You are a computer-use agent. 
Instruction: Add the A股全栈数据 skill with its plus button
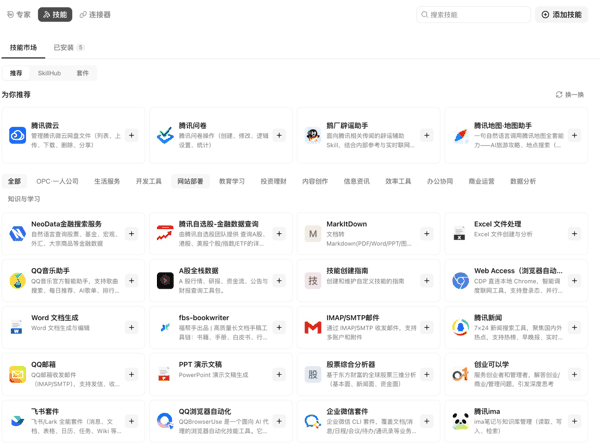coord(279,281)
